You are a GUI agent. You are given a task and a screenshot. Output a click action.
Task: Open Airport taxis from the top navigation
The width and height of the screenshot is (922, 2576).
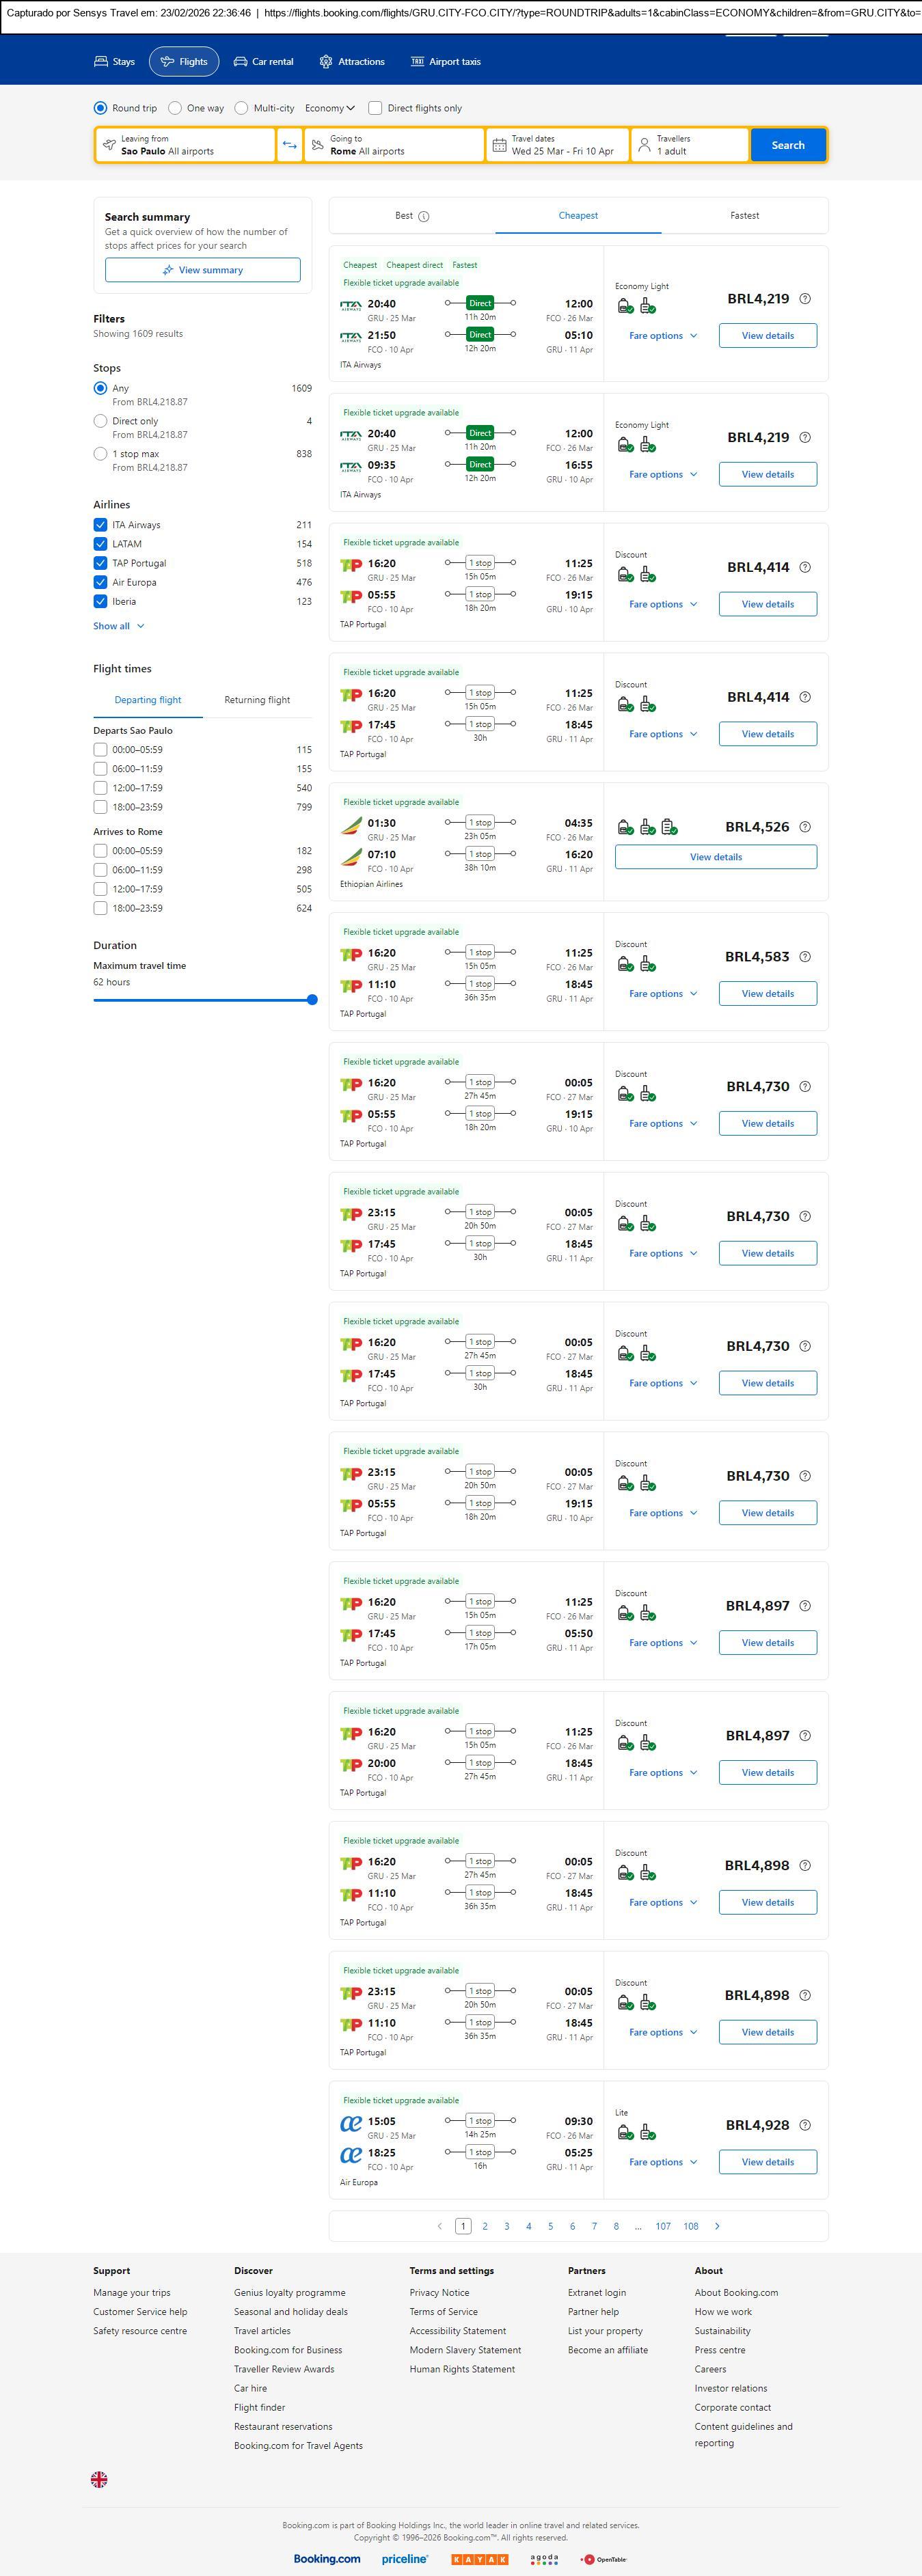(x=446, y=62)
